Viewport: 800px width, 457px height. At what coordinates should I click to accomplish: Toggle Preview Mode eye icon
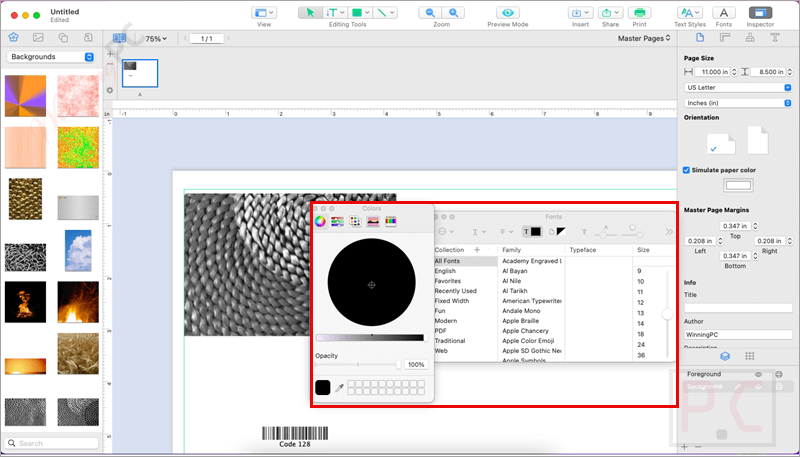tap(507, 13)
